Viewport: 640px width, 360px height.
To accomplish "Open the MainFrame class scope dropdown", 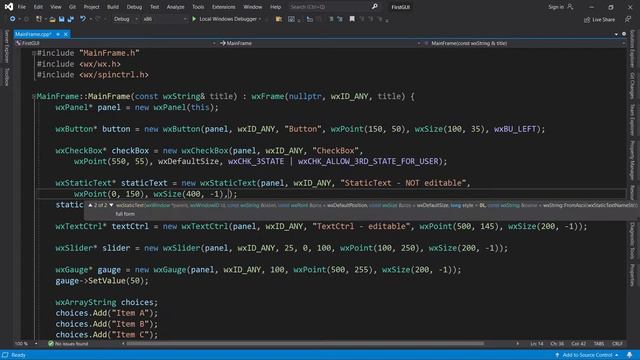I will [320, 43].
